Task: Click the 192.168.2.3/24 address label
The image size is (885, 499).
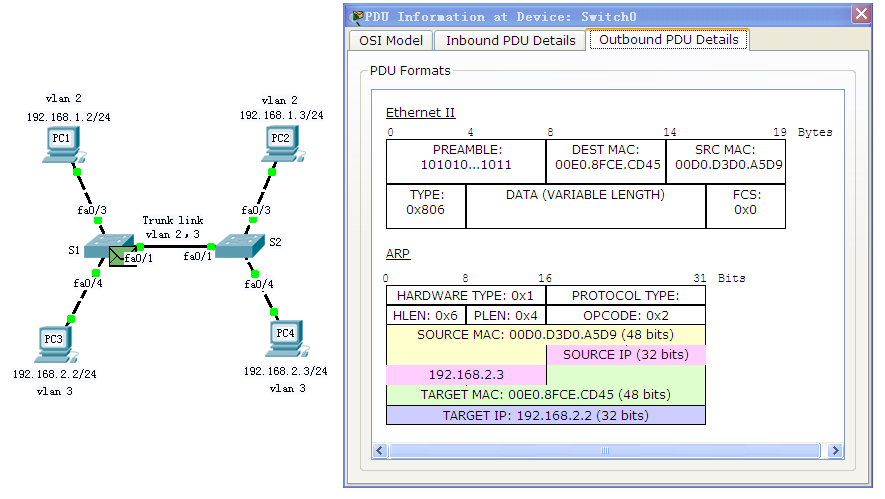Action: (286, 371)
